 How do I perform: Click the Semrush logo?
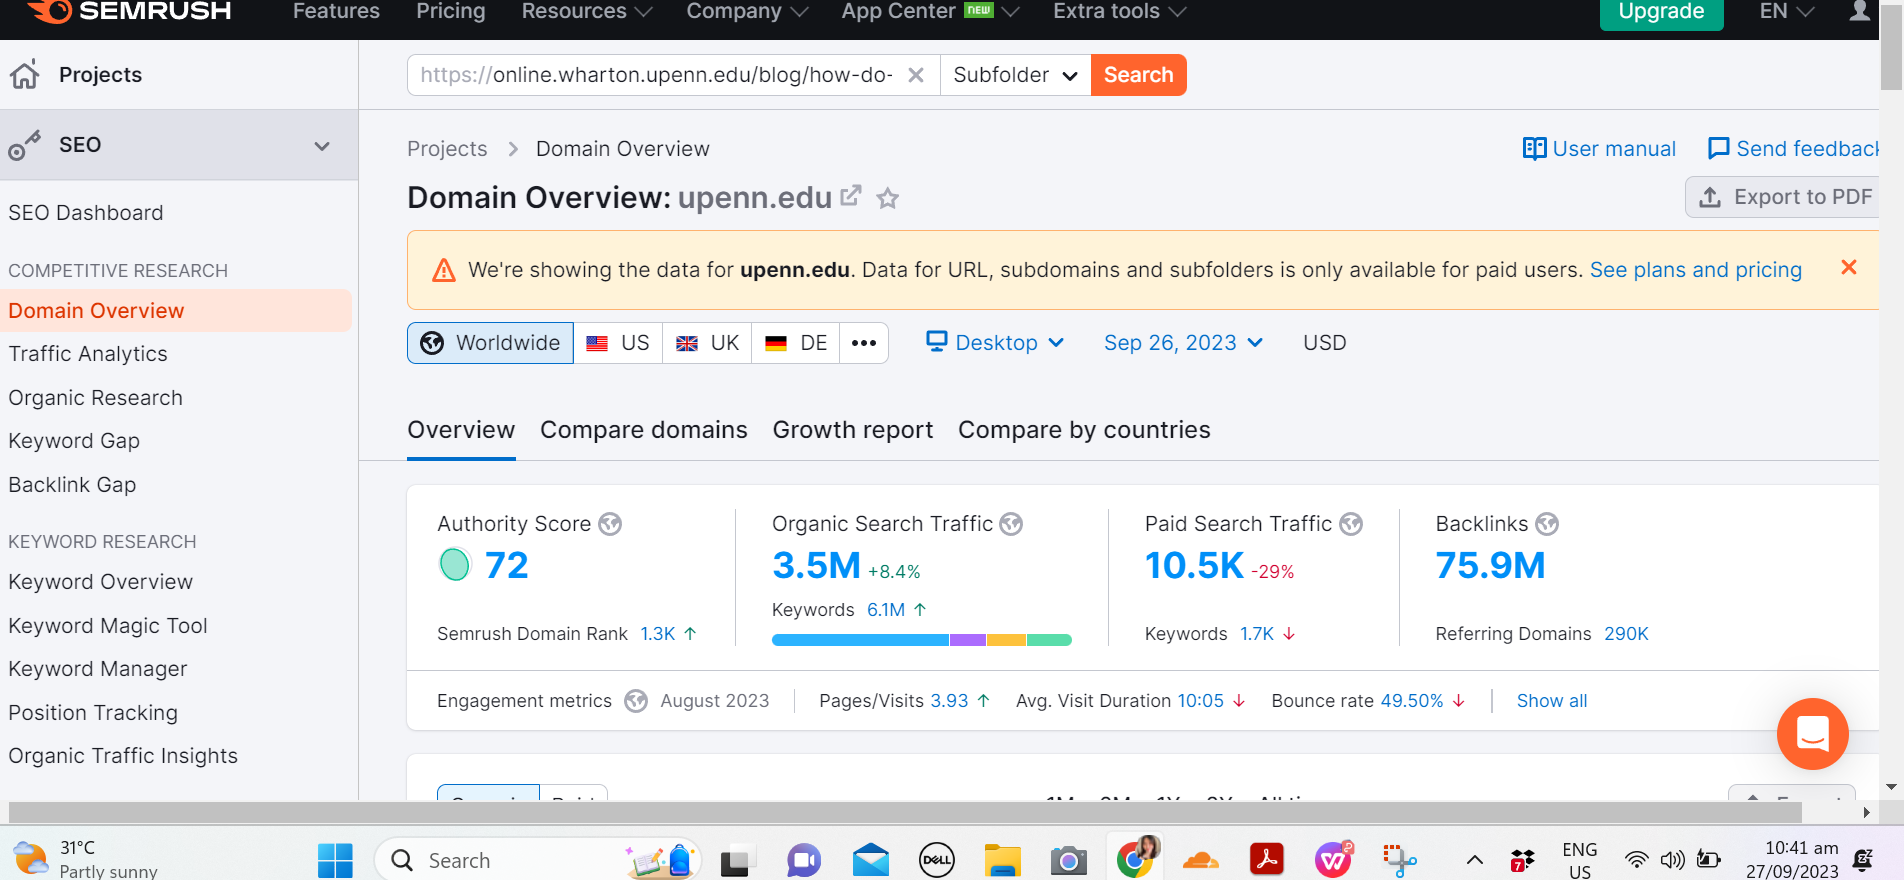point(130,11)
